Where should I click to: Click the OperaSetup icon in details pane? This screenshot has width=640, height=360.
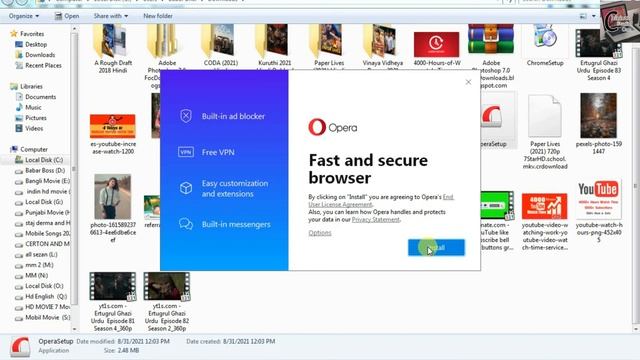[x=20, y=346]
